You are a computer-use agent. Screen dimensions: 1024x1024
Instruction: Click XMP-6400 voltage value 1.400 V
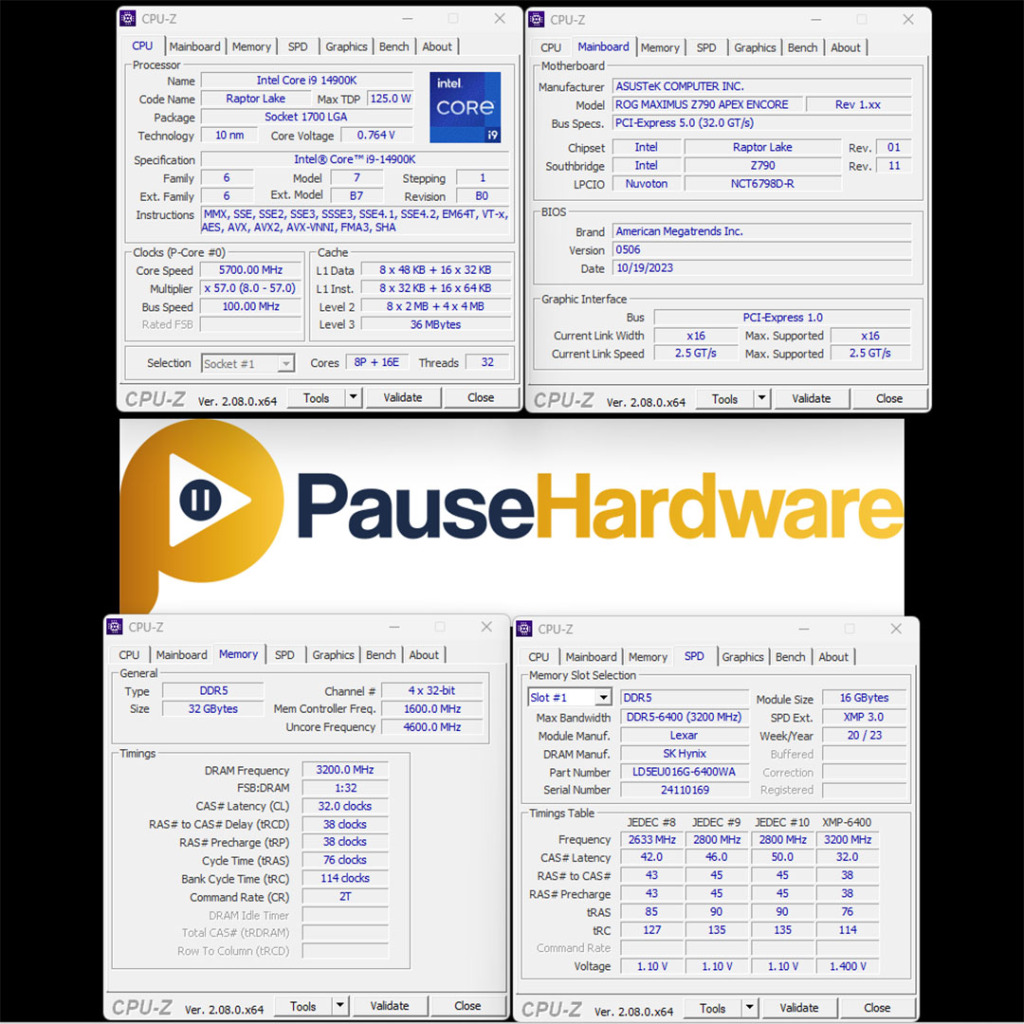click(x=848, y=966)
